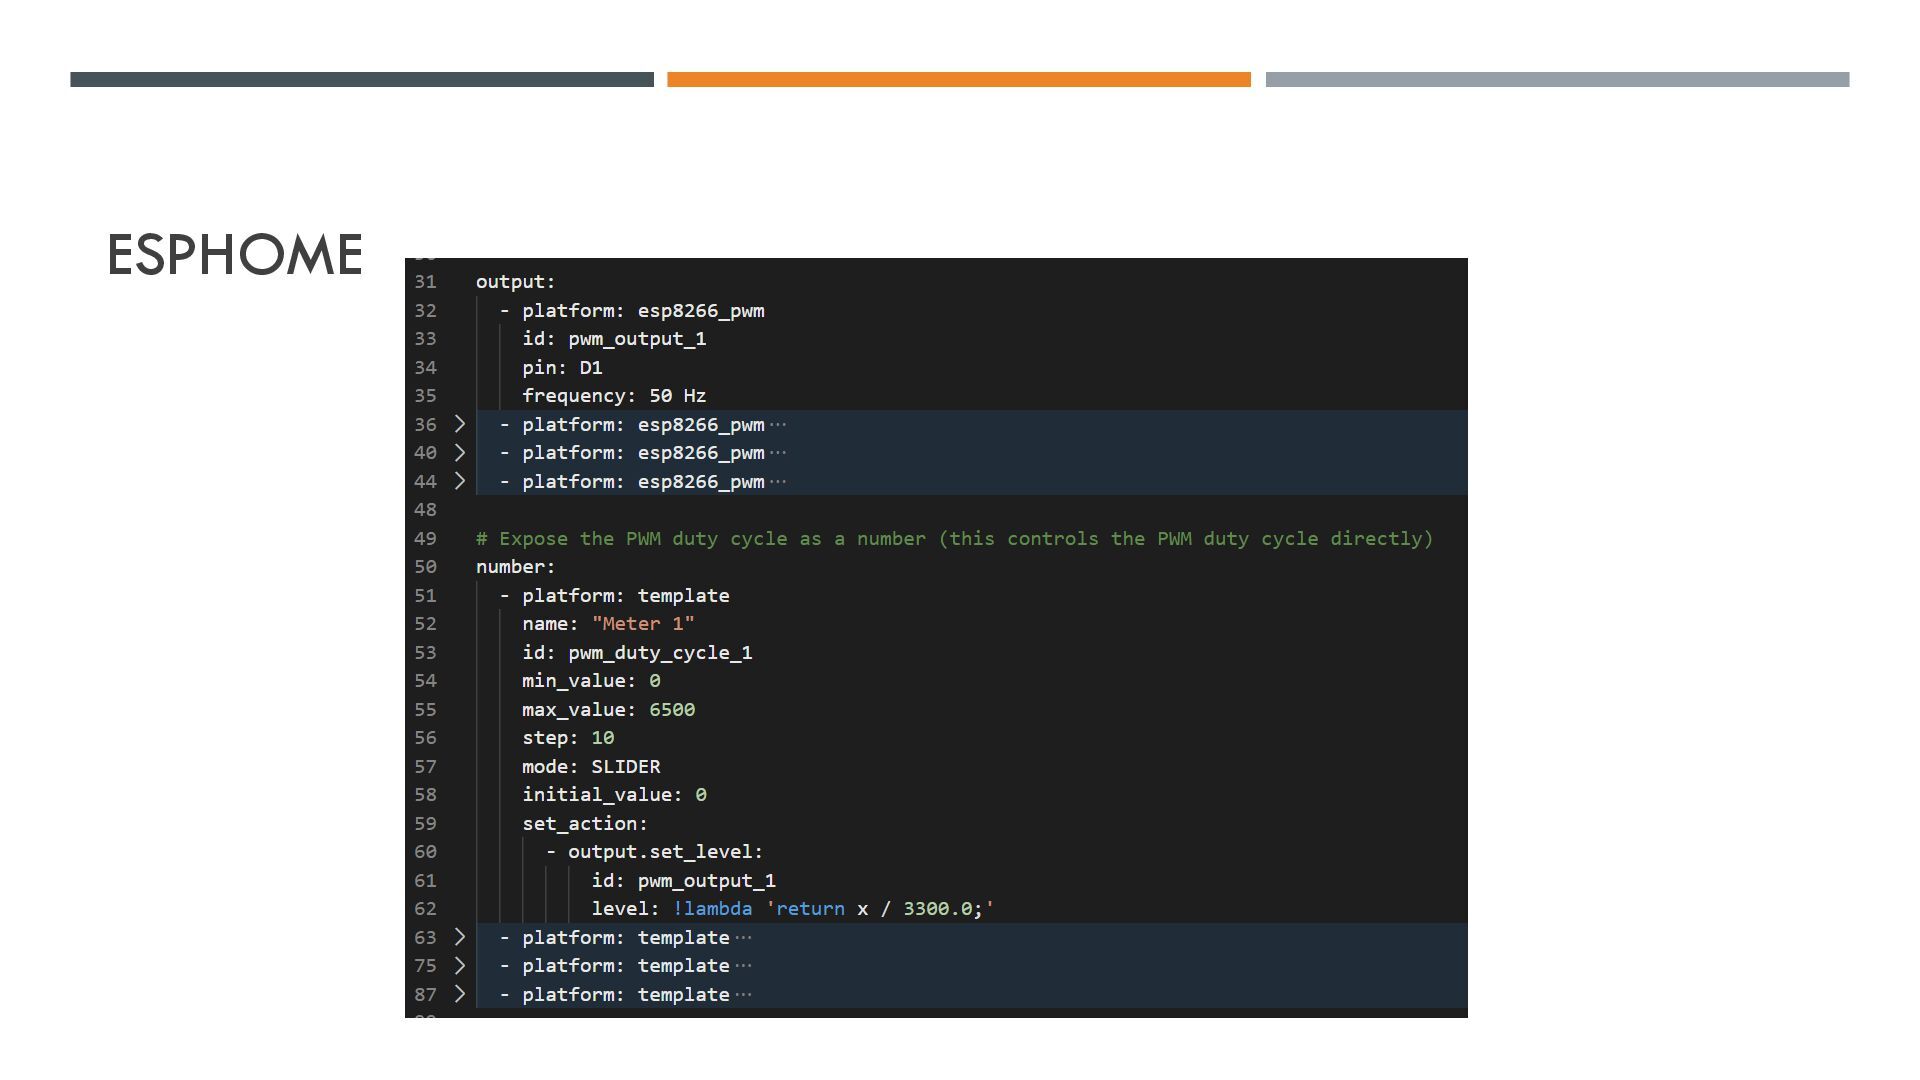Image resolution: width=1920 pixels, height=1080 pixels.
Task: Click the 'number:' key on line 50
Action: 515,567
